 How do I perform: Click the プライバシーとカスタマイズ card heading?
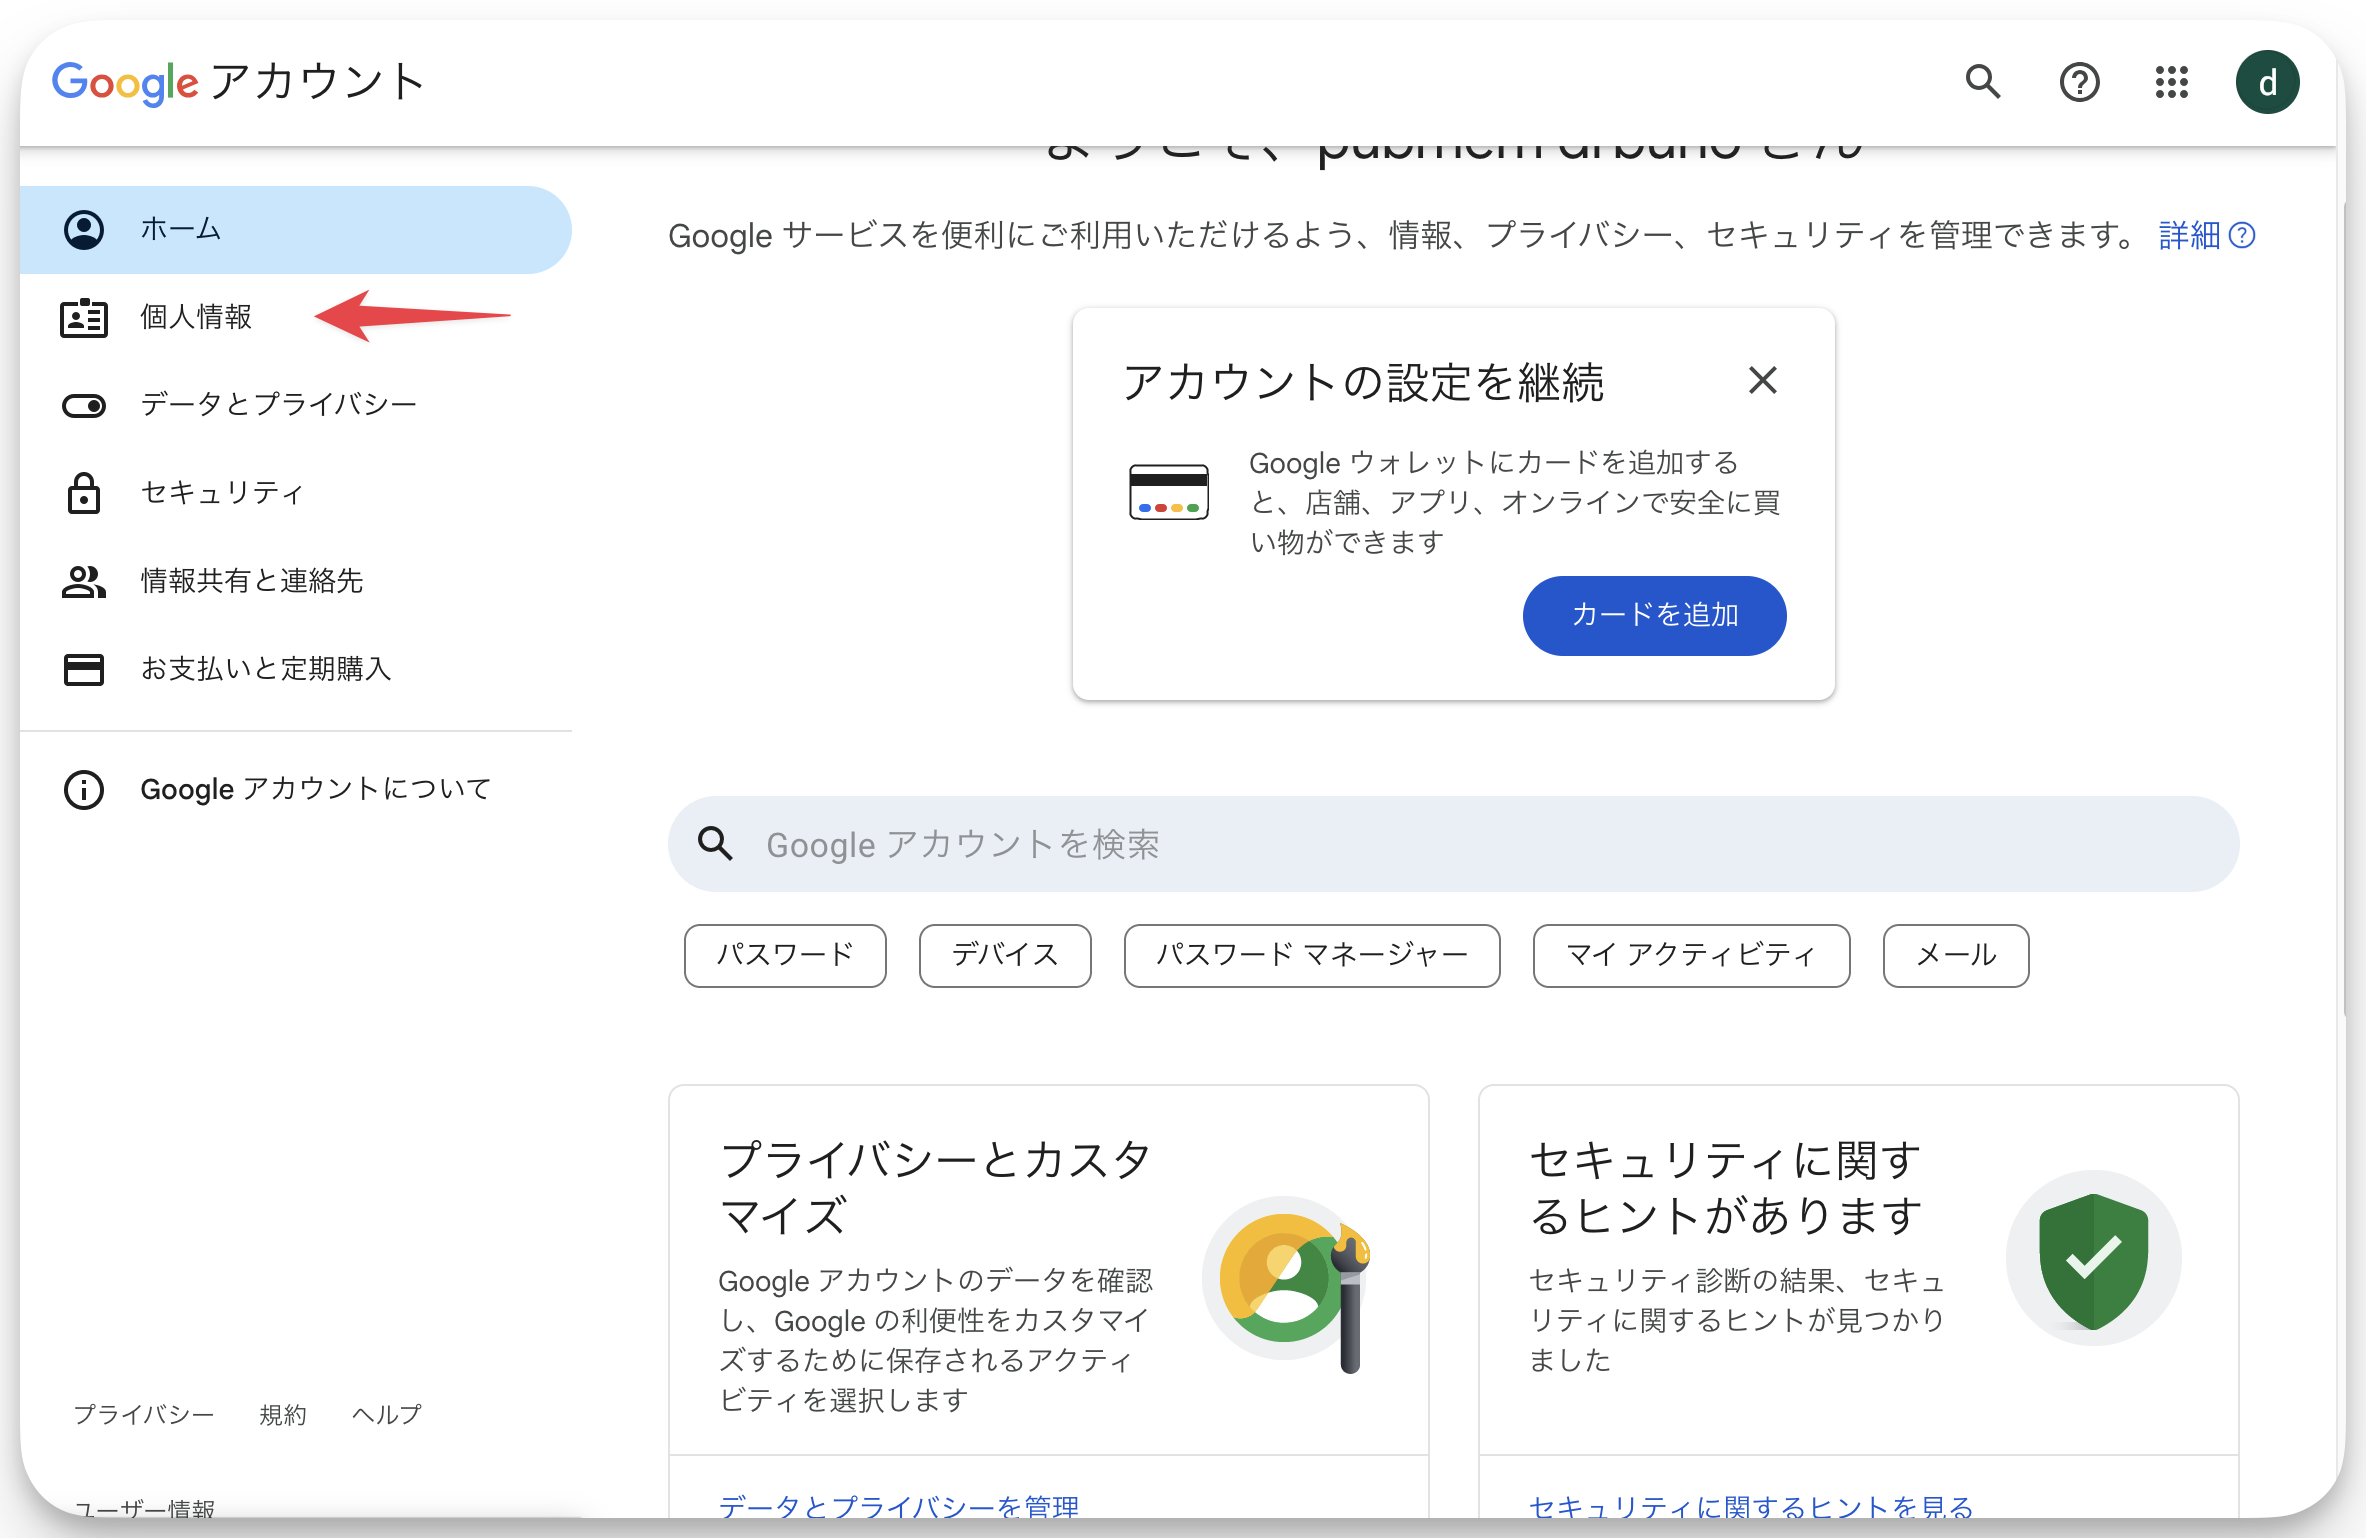(935, 1188)
